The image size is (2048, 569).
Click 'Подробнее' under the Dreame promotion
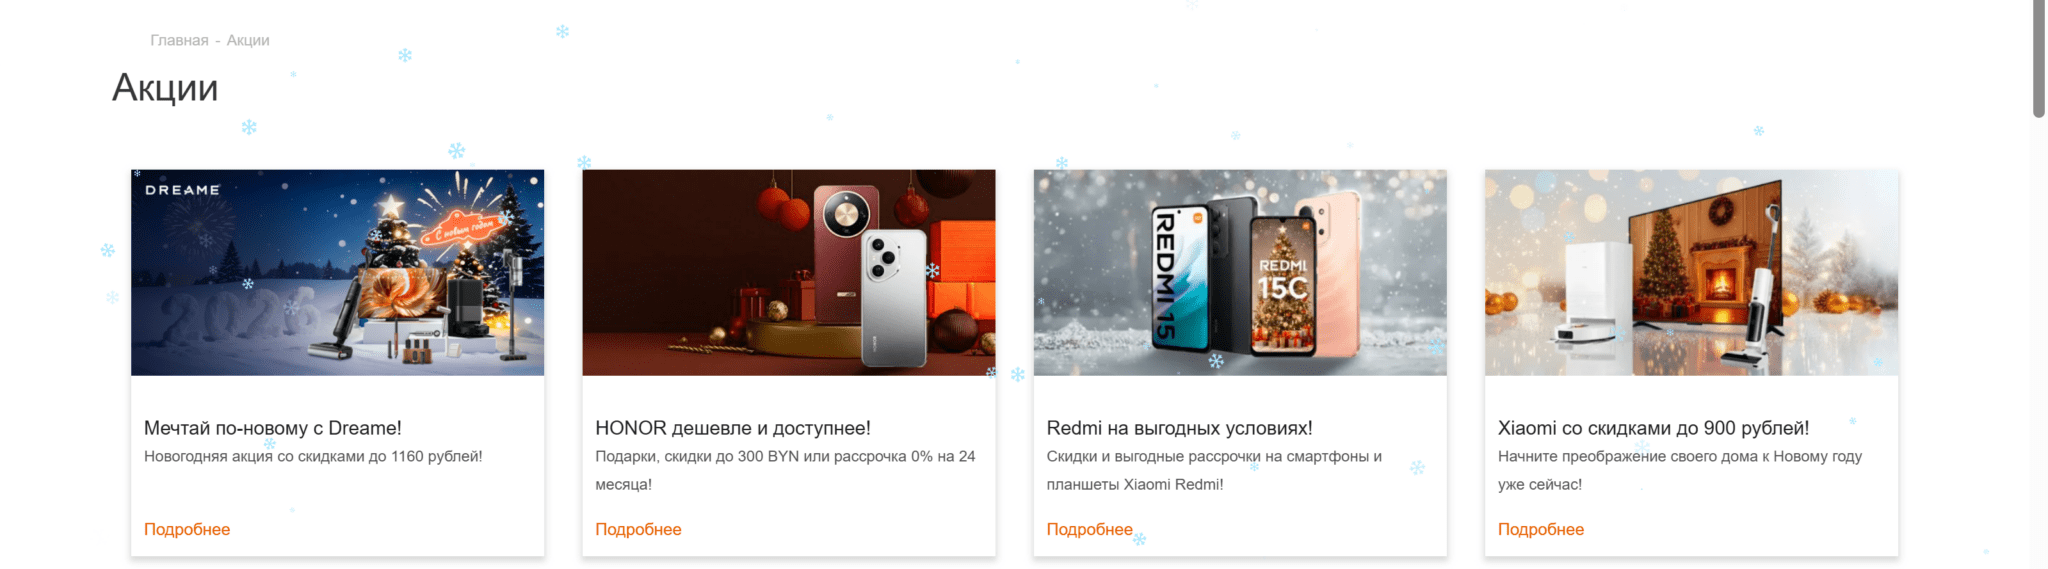click(x=187, y=529)
